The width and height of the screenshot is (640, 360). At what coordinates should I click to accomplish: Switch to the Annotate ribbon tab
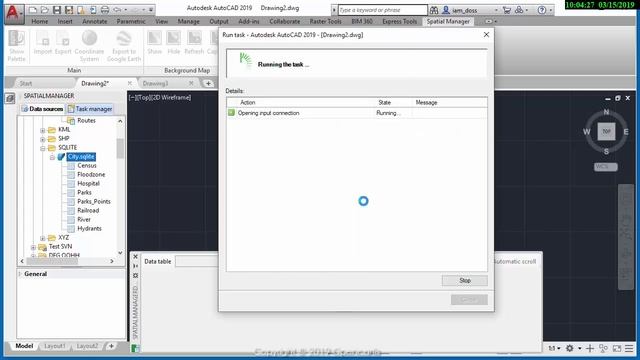(x=95, y=21)
